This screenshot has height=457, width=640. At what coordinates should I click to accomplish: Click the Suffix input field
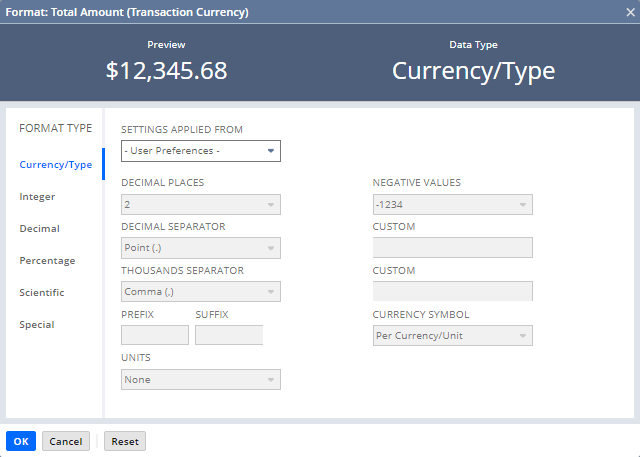tap(228, 336)
